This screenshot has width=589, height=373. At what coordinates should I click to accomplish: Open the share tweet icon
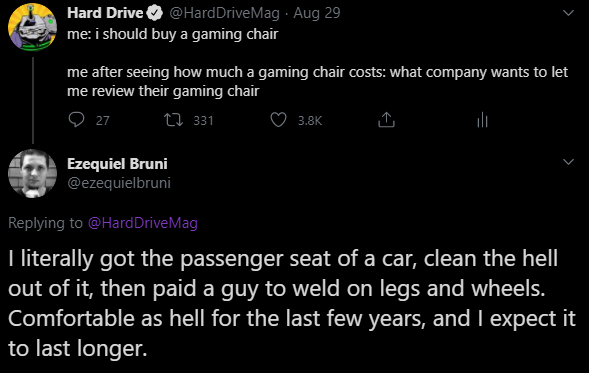tap(386, 120)
